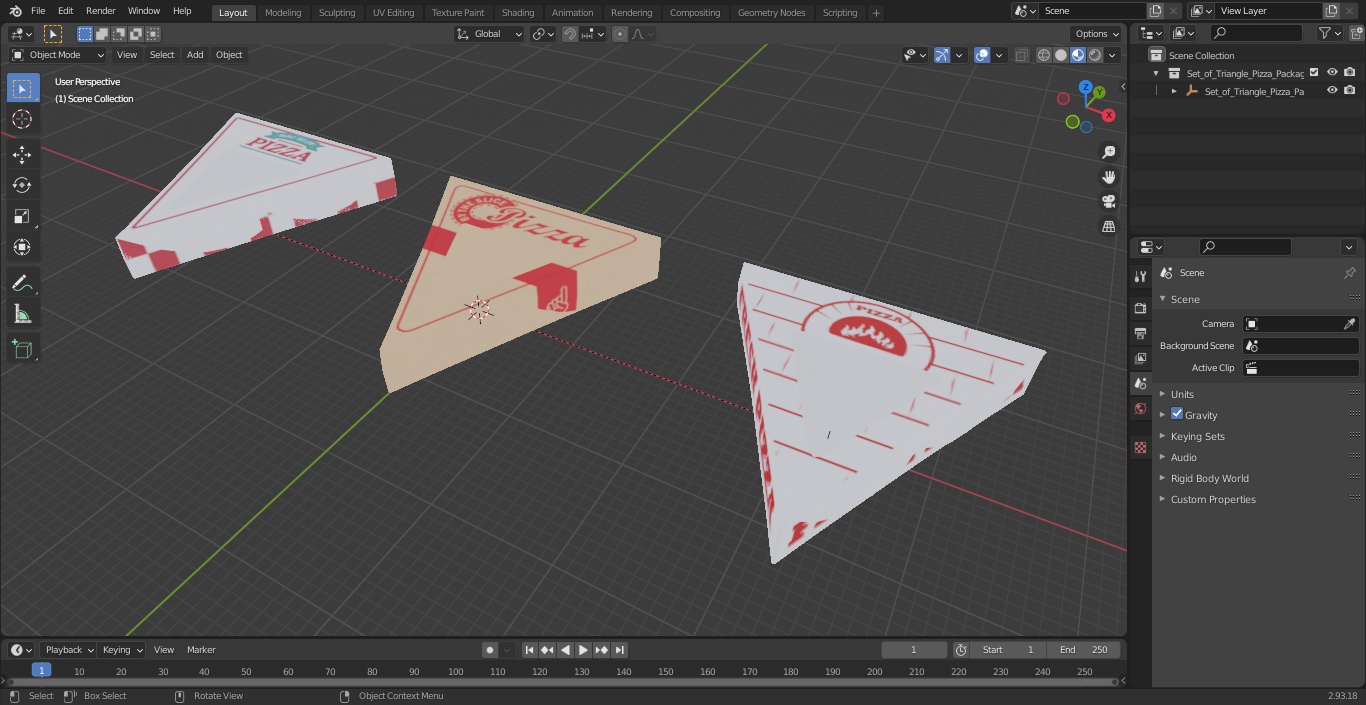The image size is (1366, 705).
Task: Switch to the Geometry Nodes workspace tab
Action: click(771, 13)
